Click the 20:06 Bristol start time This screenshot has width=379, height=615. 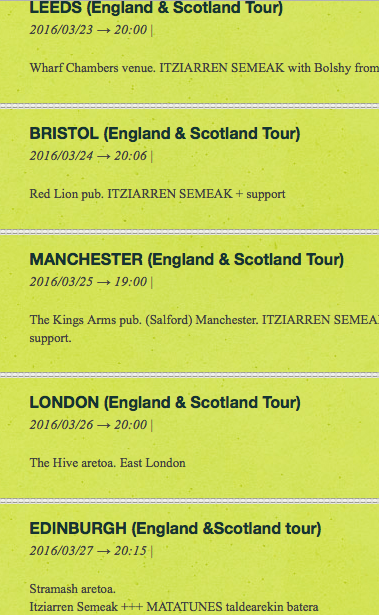tap(130, 156)
